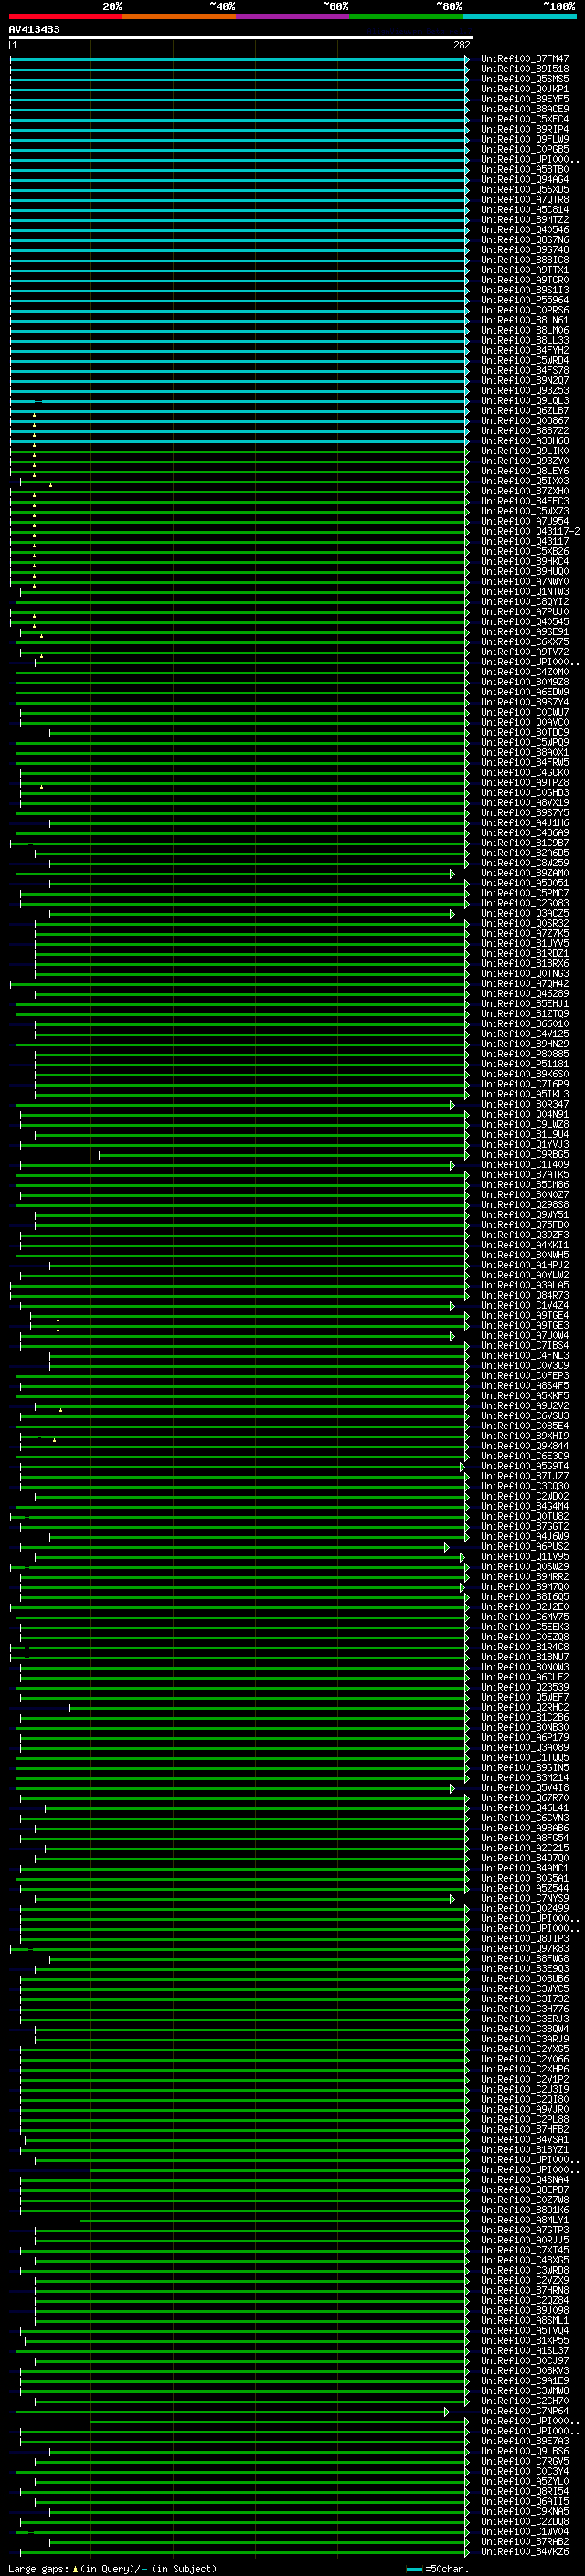585x2576 pixels.
Task: Open hit UniRef100_A9SE91
Action: 525,632
